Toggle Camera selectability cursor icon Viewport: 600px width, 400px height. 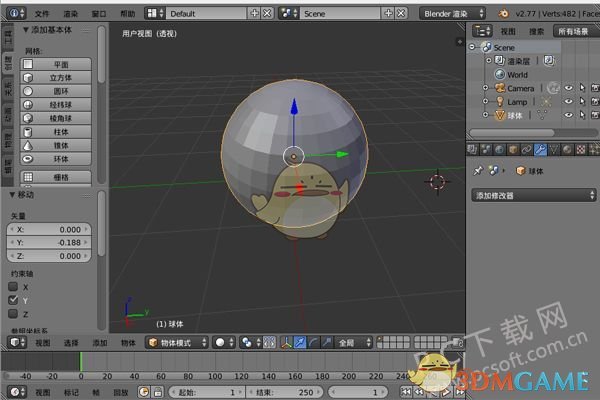pos(582,88)
